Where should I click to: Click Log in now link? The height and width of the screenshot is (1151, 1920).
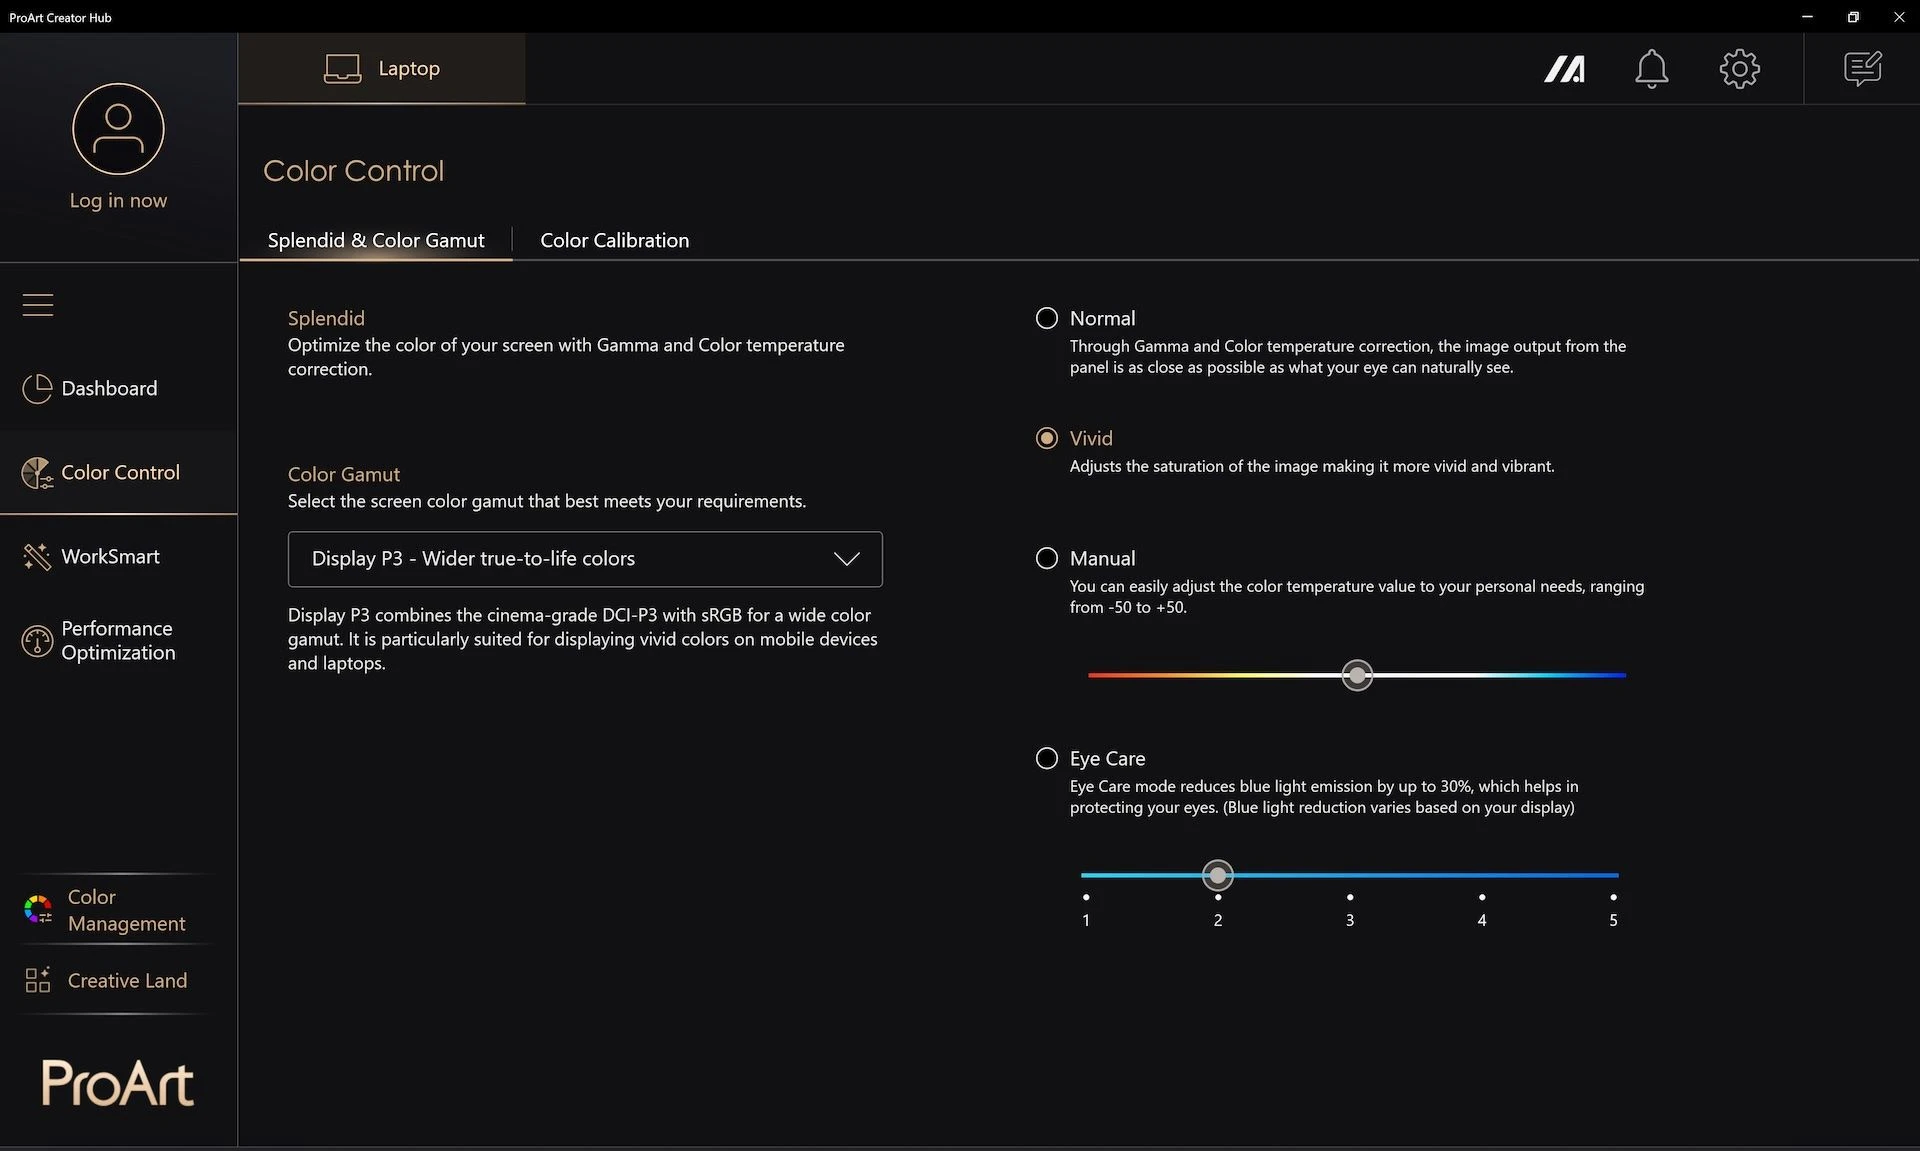click(x=118, y=200)
